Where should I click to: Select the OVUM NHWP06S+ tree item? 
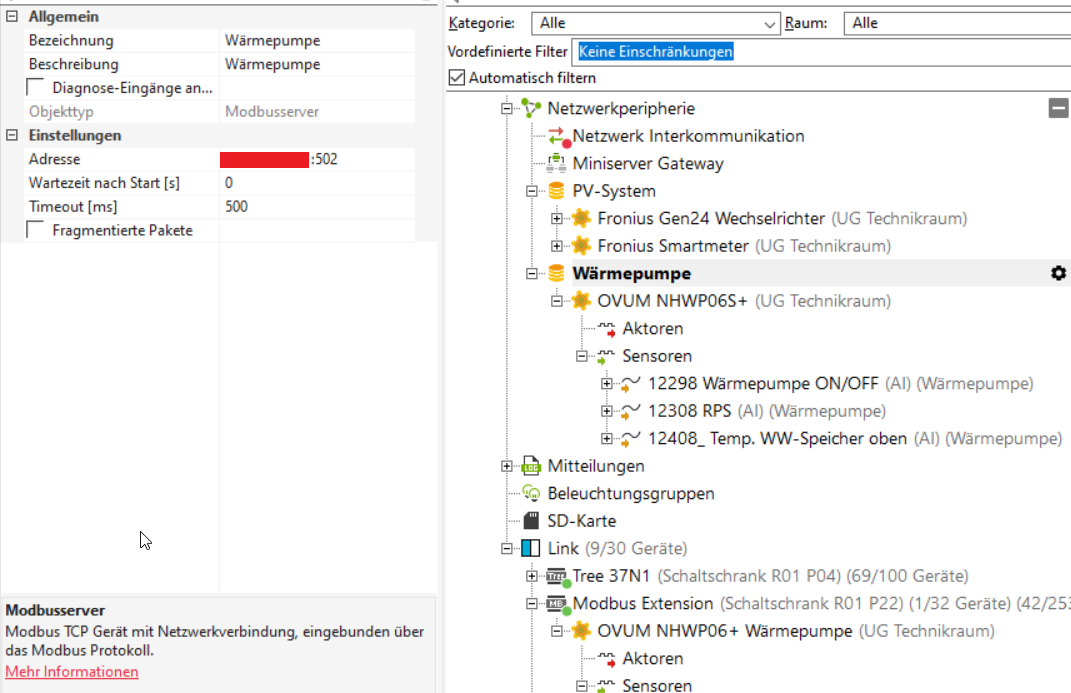coord(674,301)
